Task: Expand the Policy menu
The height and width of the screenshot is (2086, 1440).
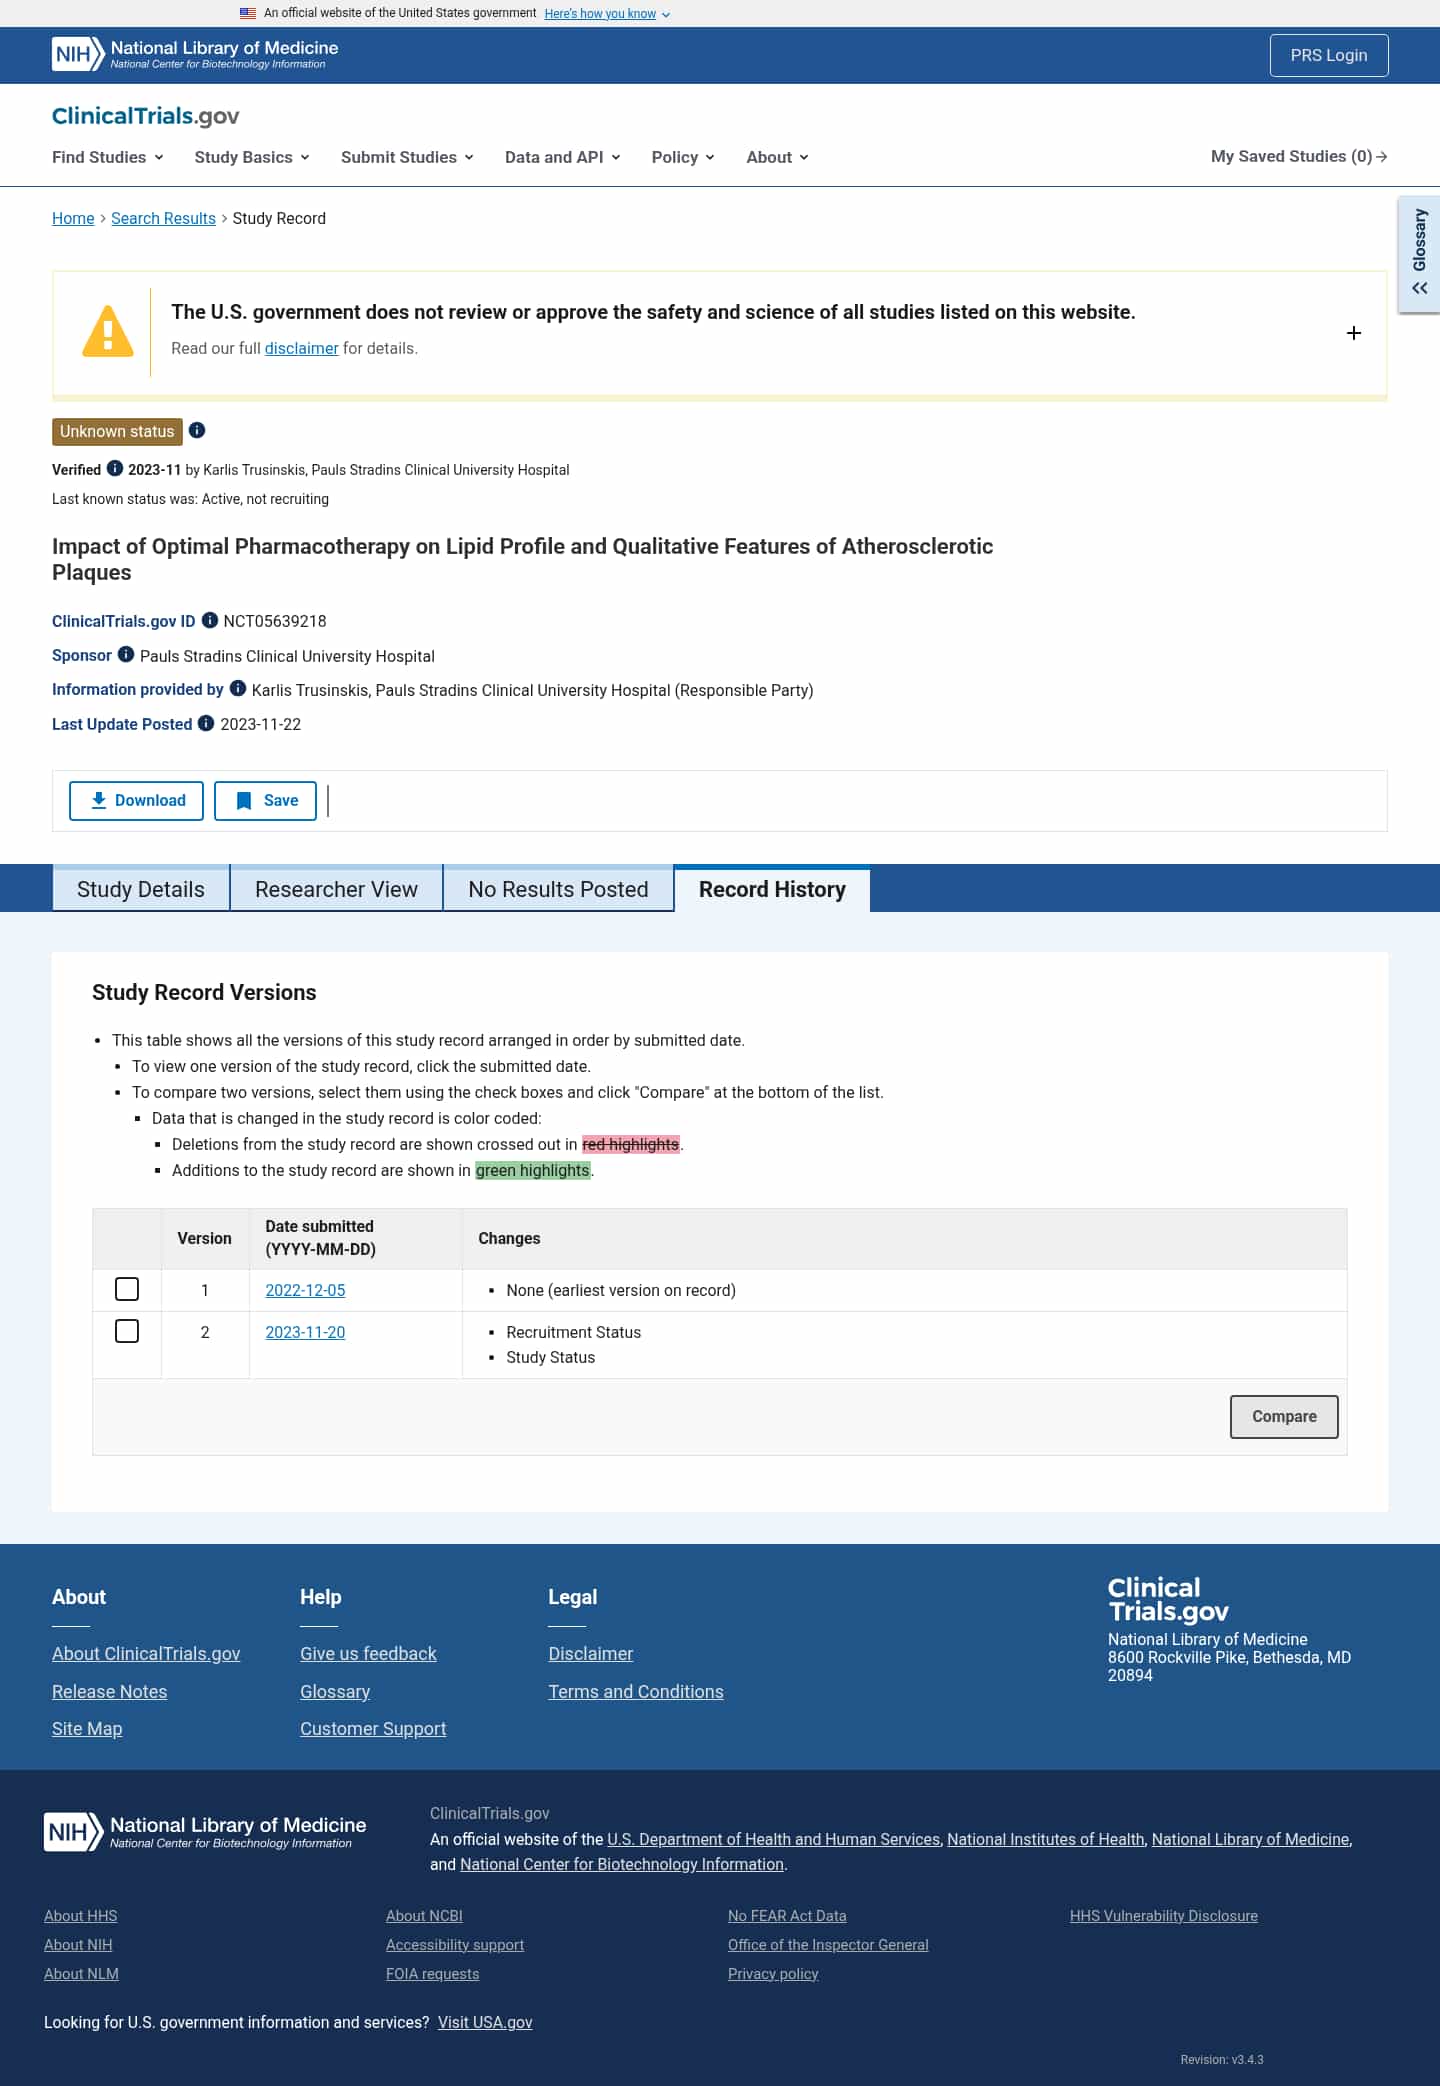Action: (683, 157)
